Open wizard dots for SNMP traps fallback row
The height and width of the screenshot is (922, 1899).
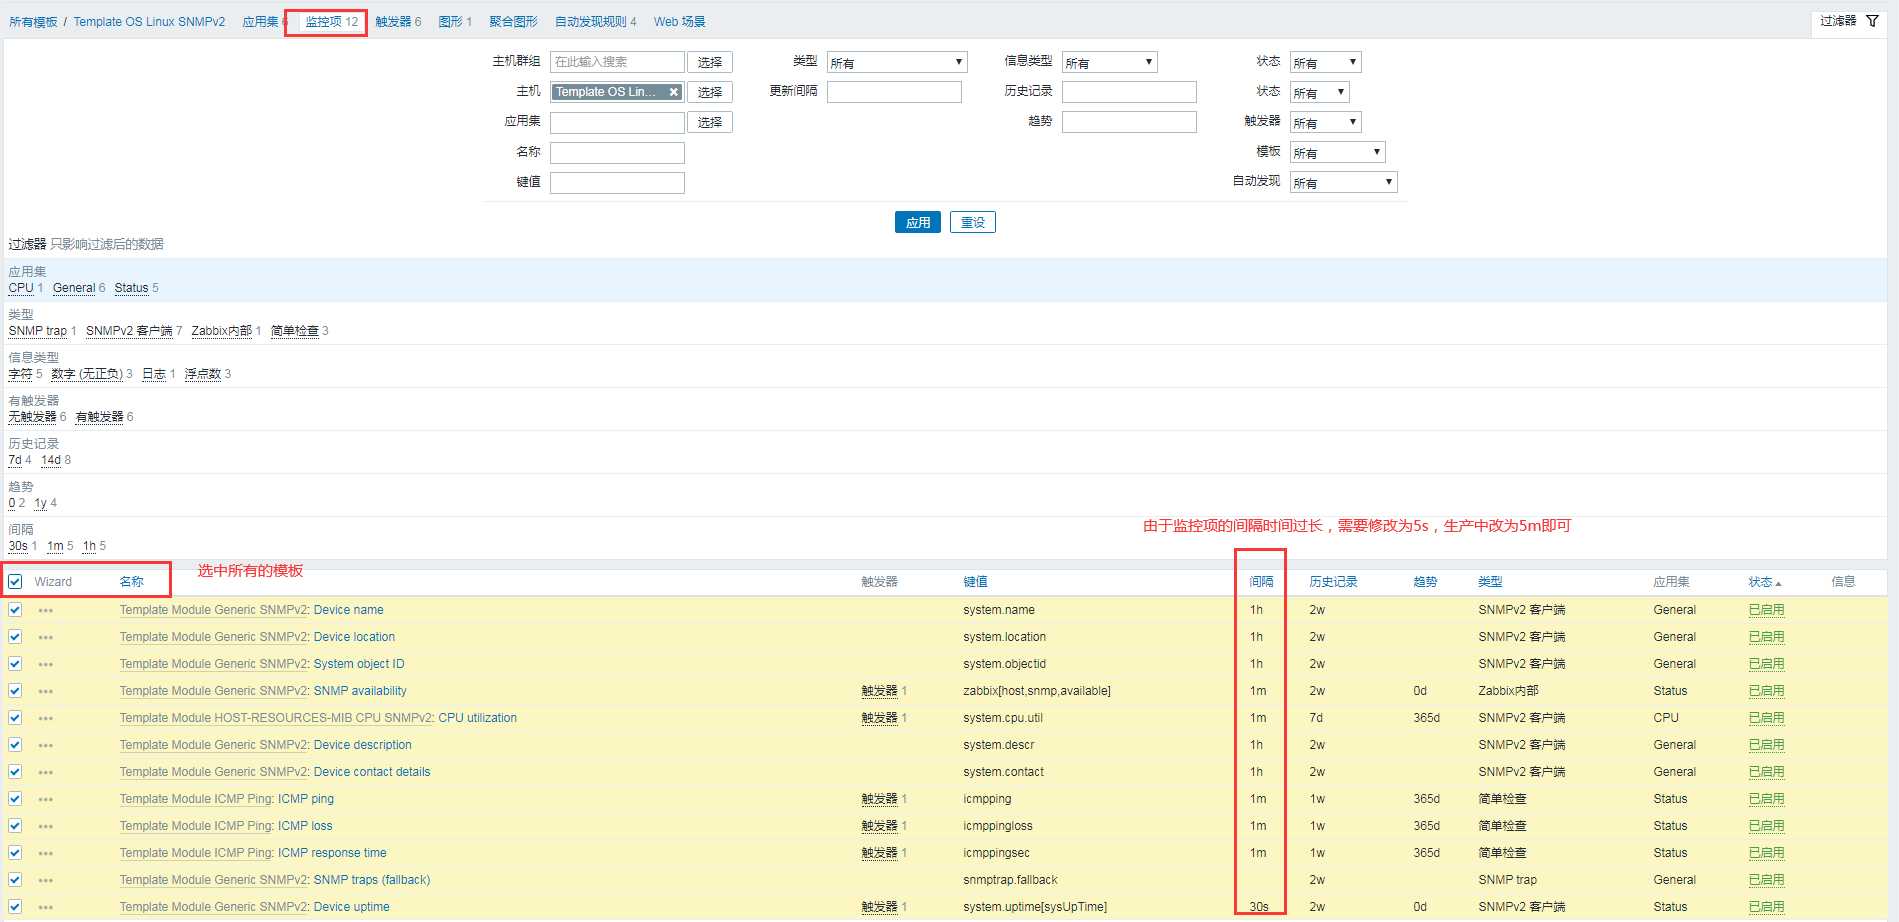(x=46, y=880)
